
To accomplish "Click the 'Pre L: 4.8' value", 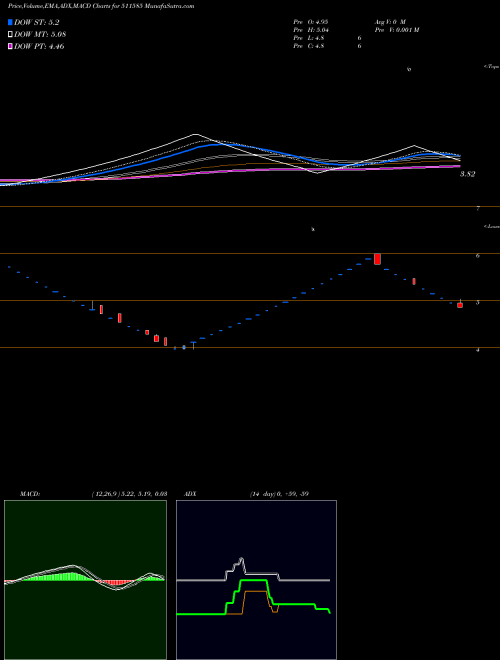I will pos(309,38).
